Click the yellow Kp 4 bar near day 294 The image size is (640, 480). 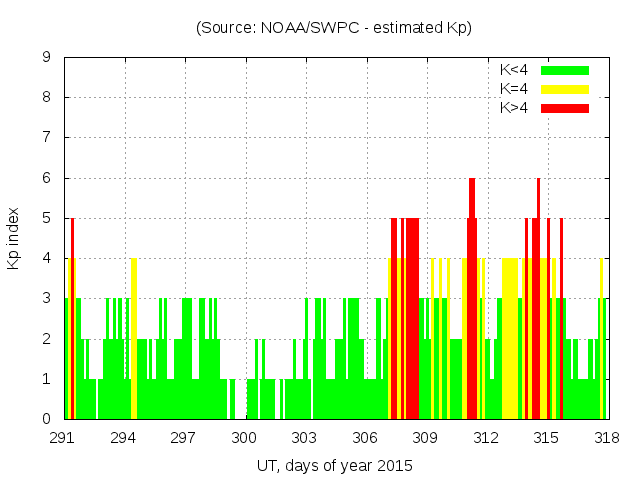click(134, 340)
